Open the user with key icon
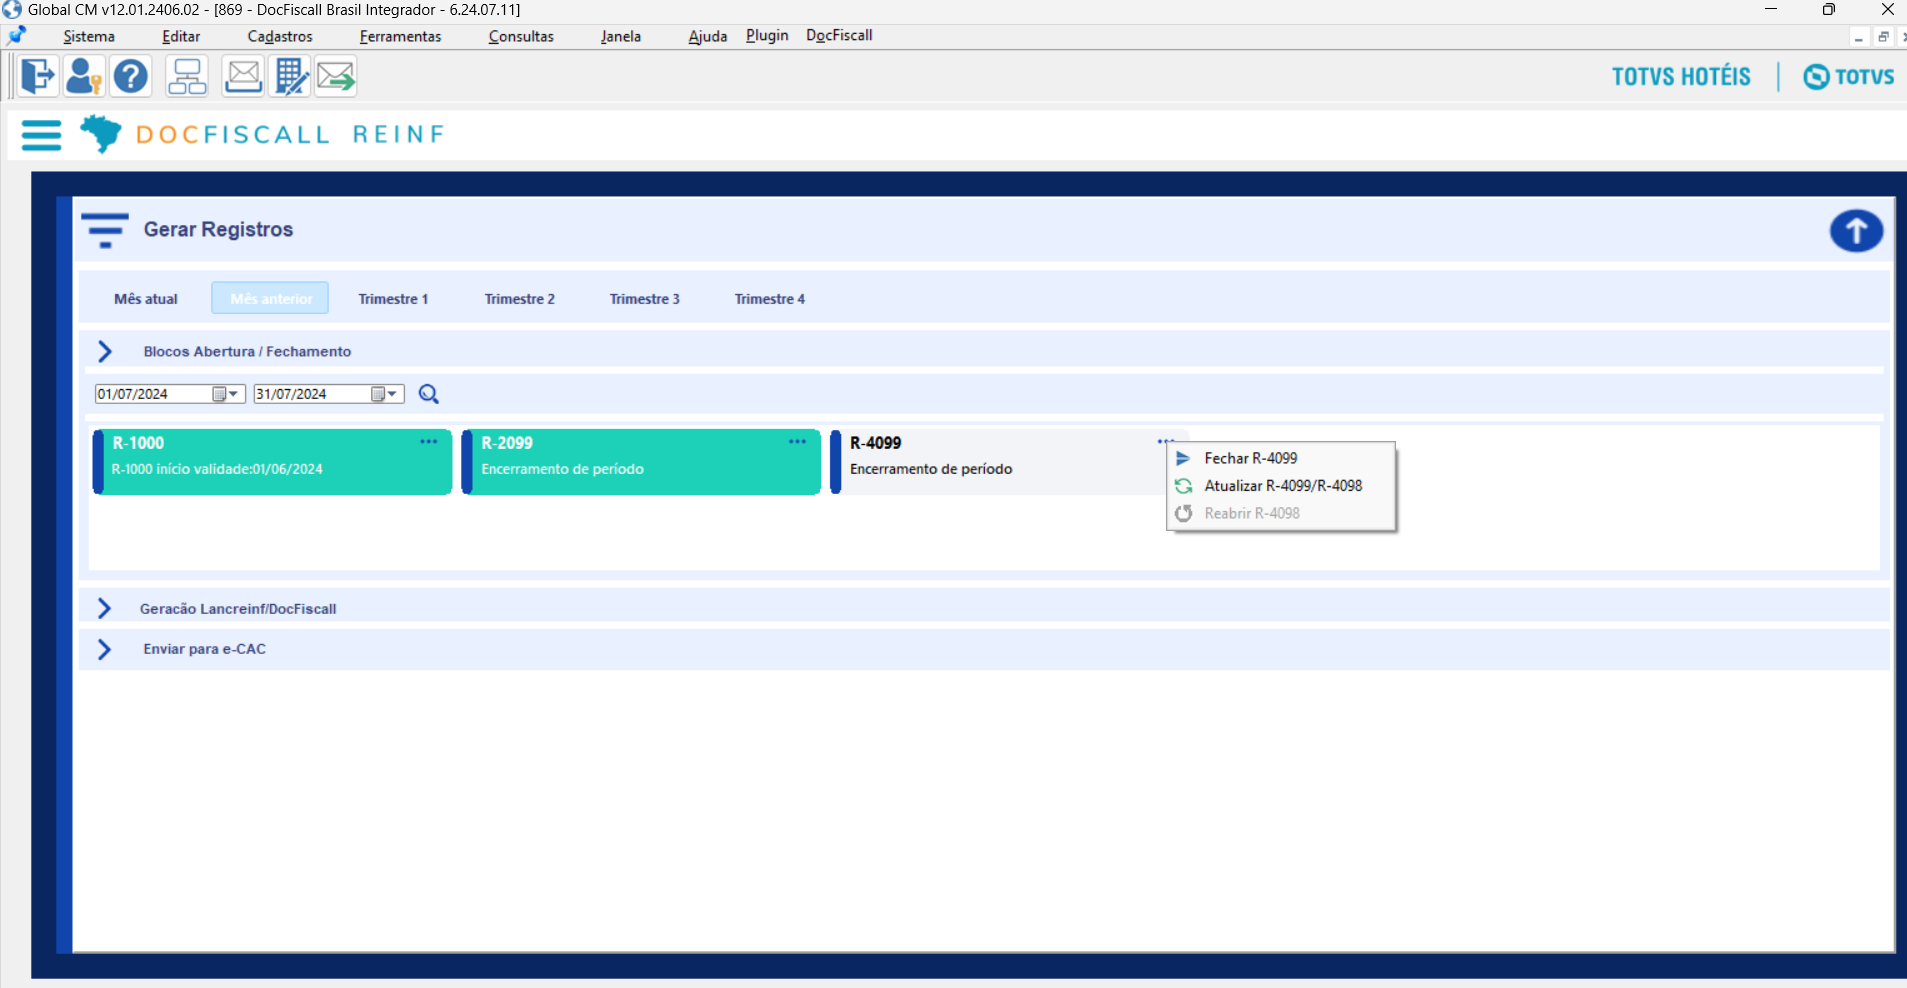This screenshot has width=1907, height=988. point(84,76)
